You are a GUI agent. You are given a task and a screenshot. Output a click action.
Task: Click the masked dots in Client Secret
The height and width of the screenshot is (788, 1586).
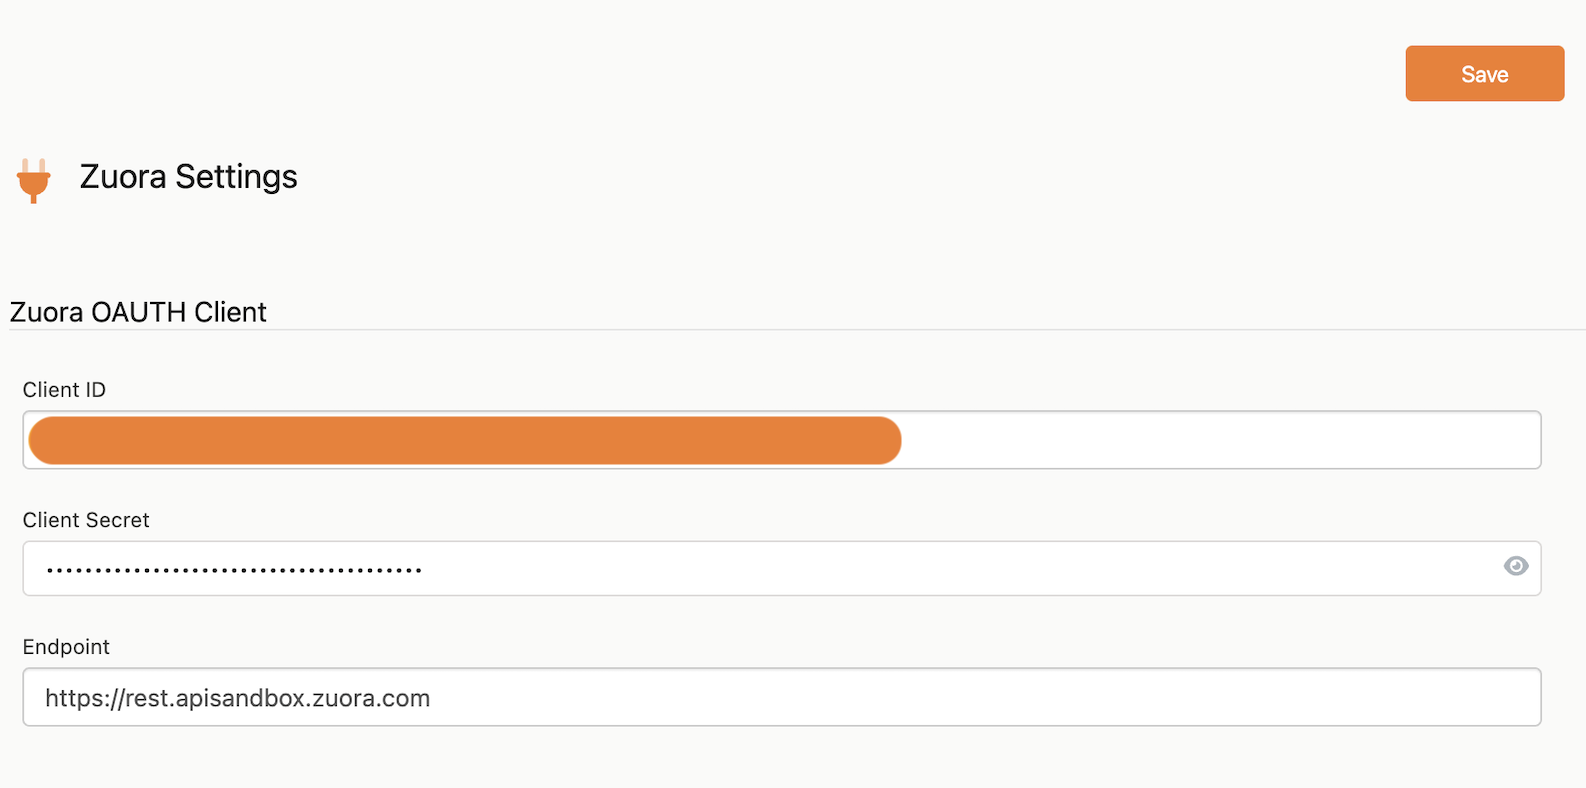pos(234,570)
